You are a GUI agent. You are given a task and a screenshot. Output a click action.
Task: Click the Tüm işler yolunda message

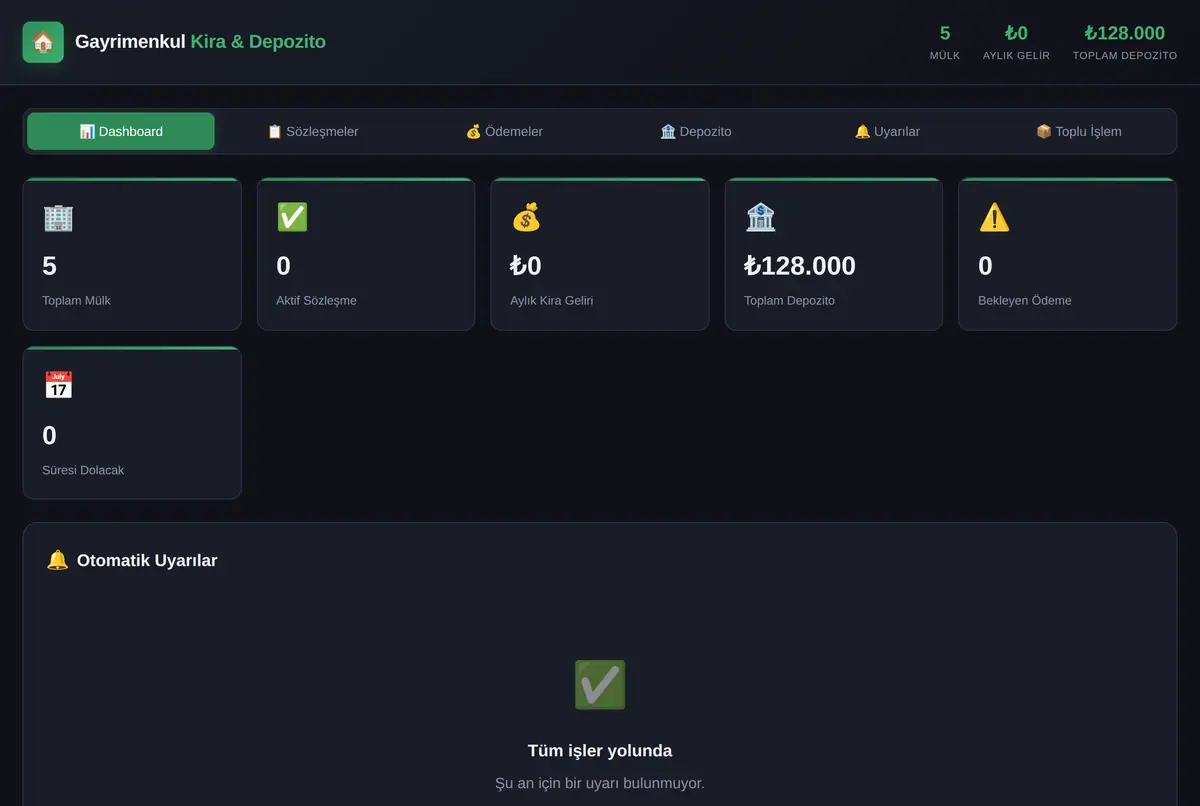[x=600, y=751]
